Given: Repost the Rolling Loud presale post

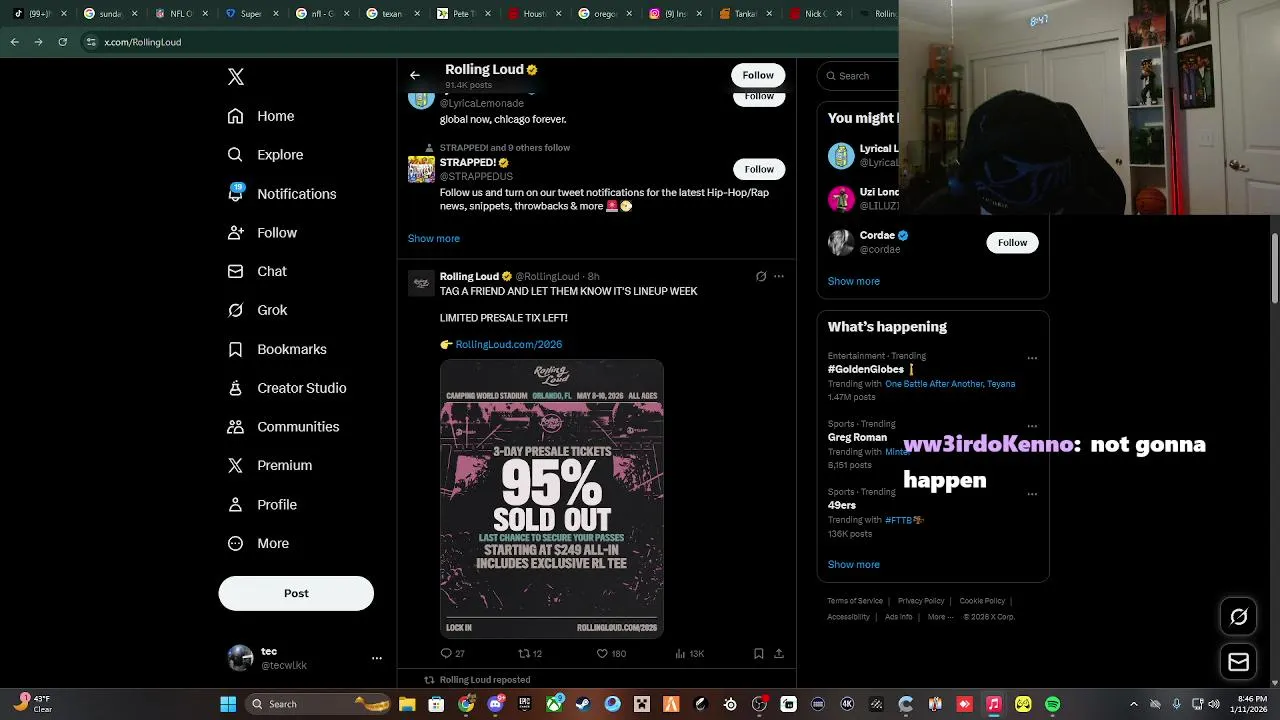Looking at the screenshot, I should click(x=530, y=653).
